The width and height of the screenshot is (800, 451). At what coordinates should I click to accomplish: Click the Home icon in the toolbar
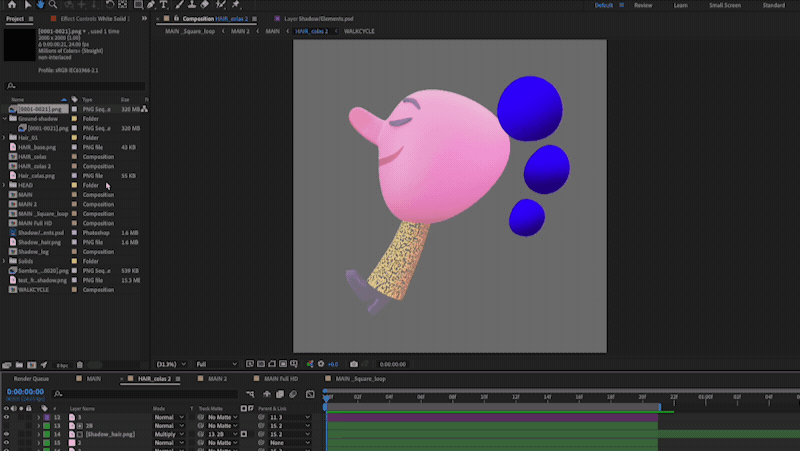12,5
